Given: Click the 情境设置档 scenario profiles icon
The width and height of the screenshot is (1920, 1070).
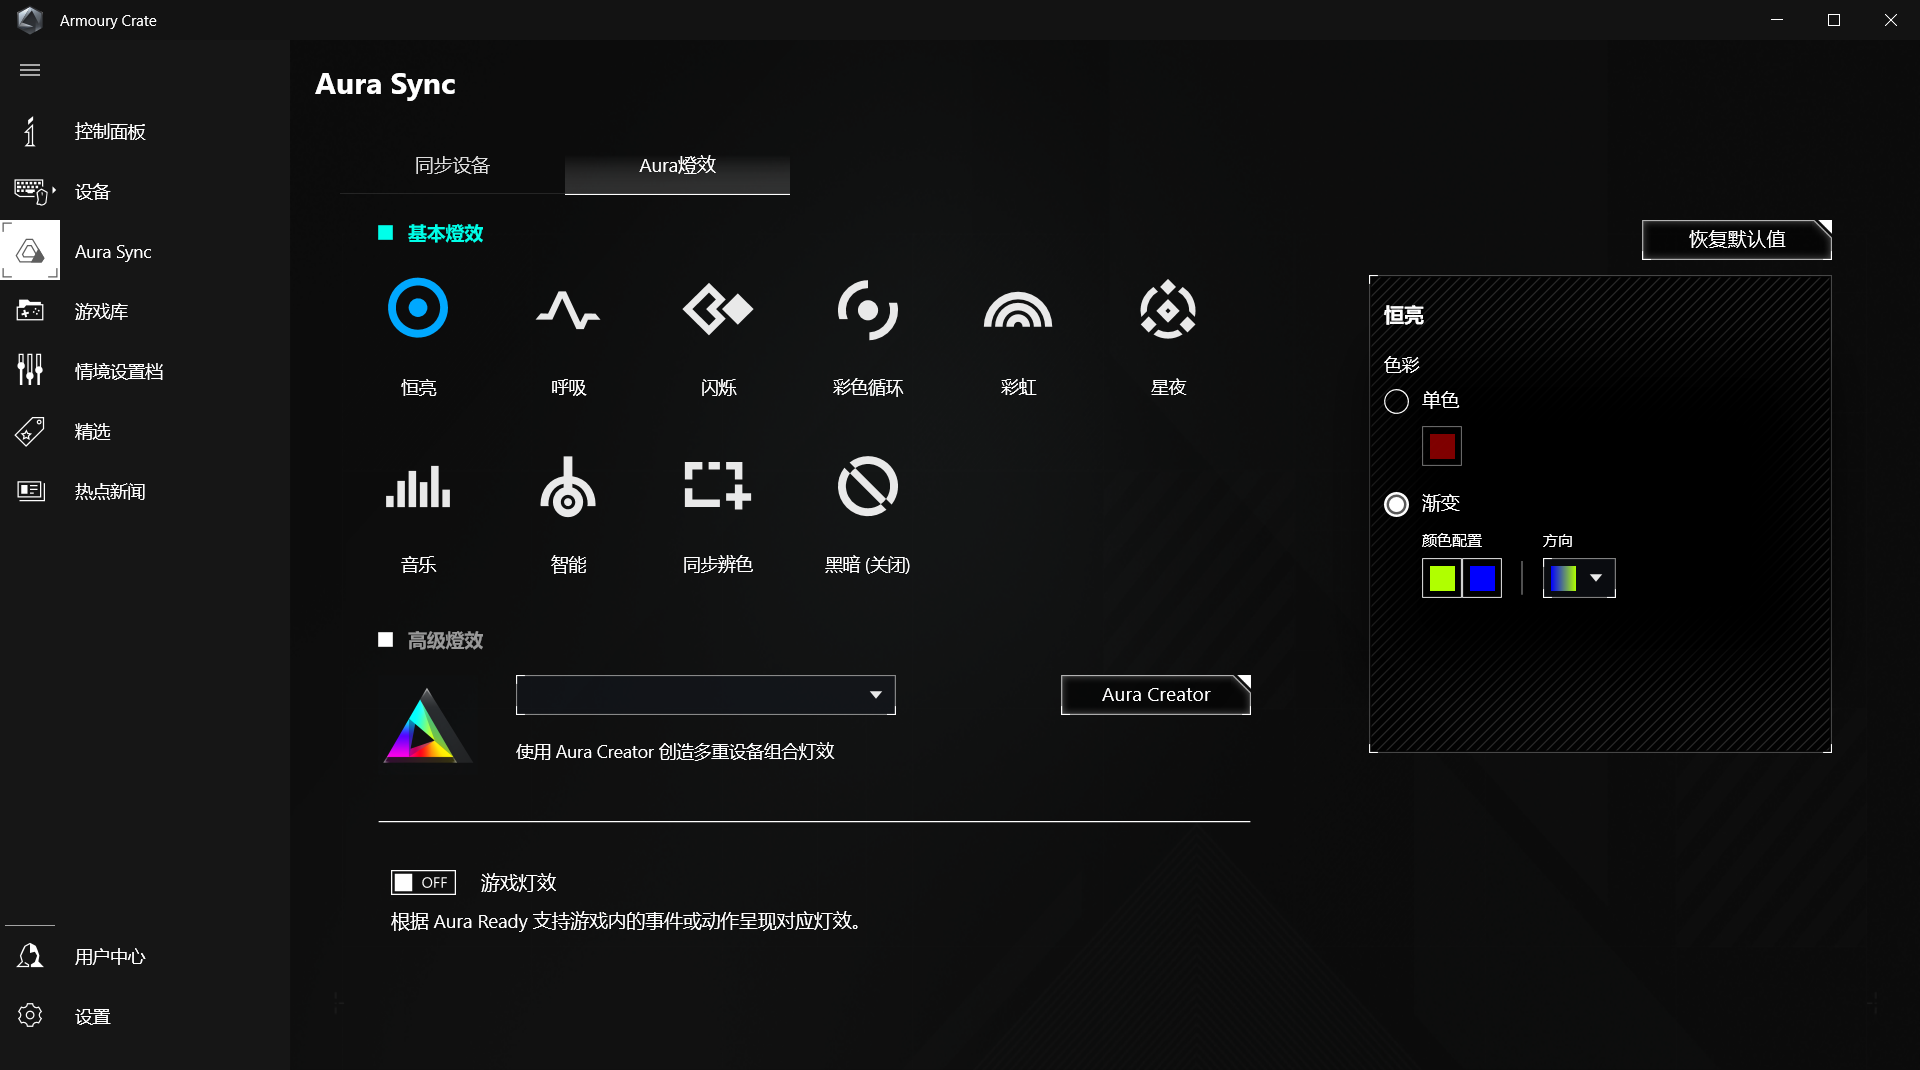Looking at the screenshot, I should pos(30,370).
